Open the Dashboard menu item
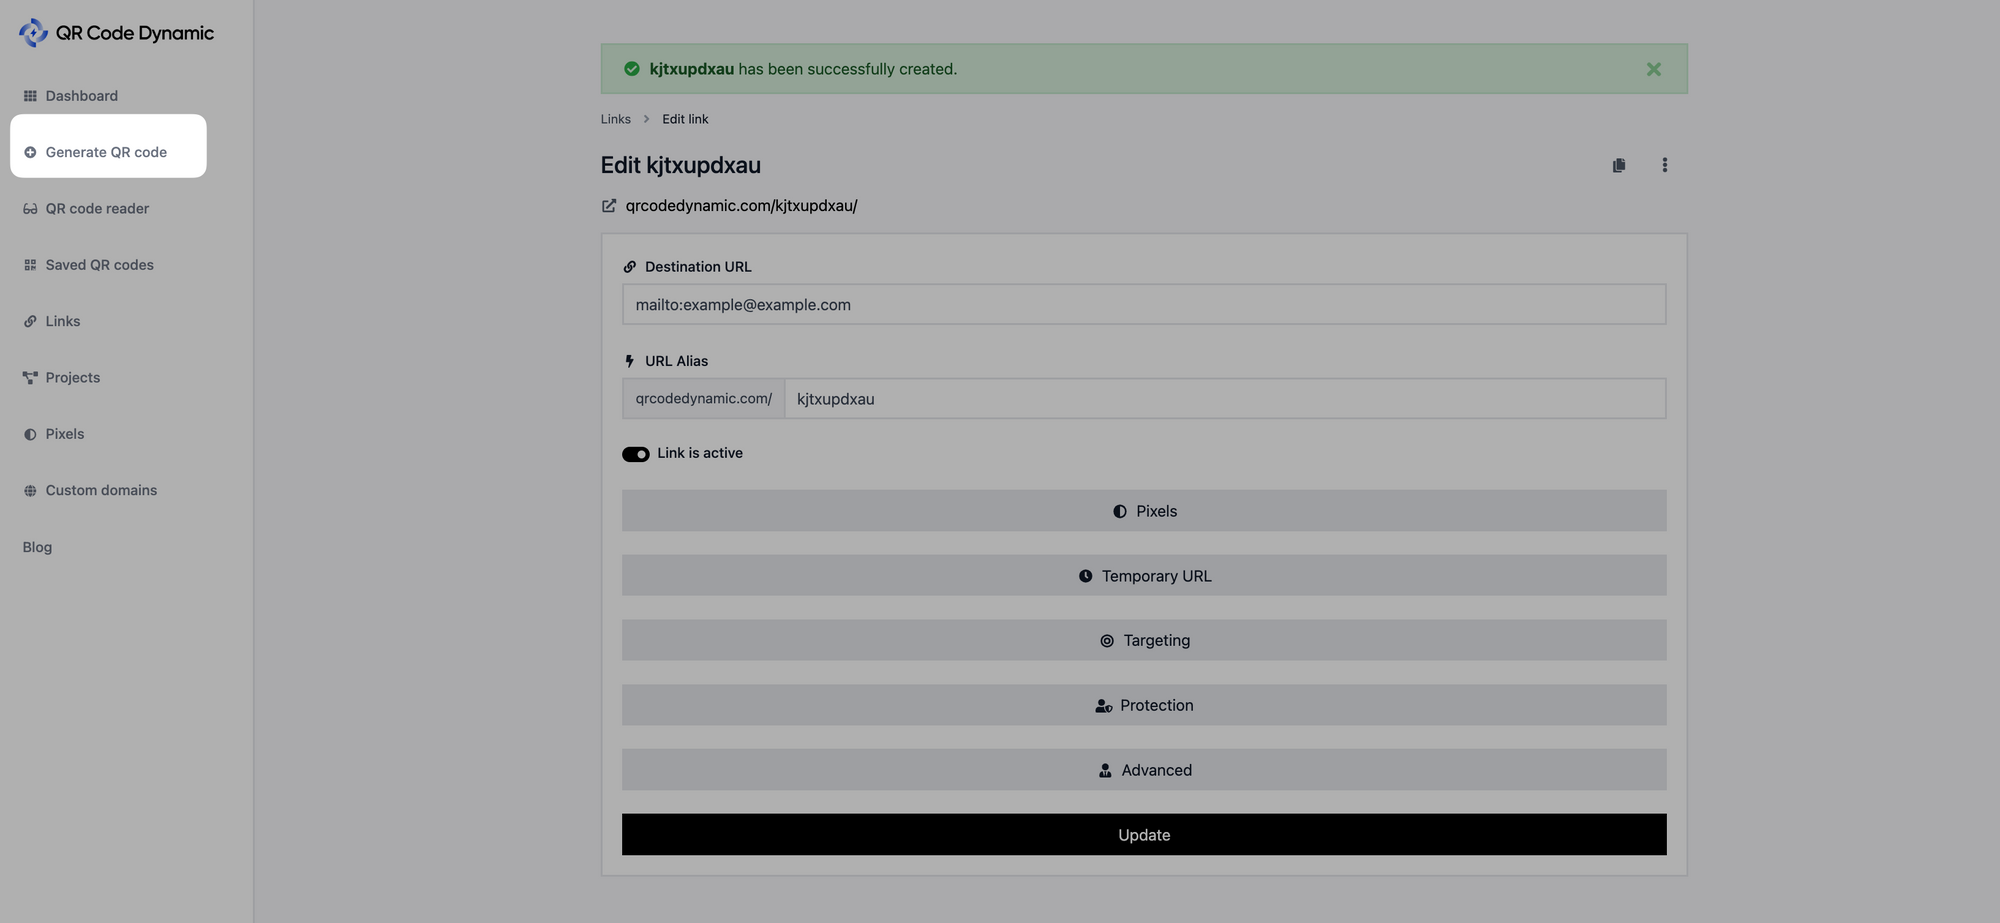 (70, 96)
